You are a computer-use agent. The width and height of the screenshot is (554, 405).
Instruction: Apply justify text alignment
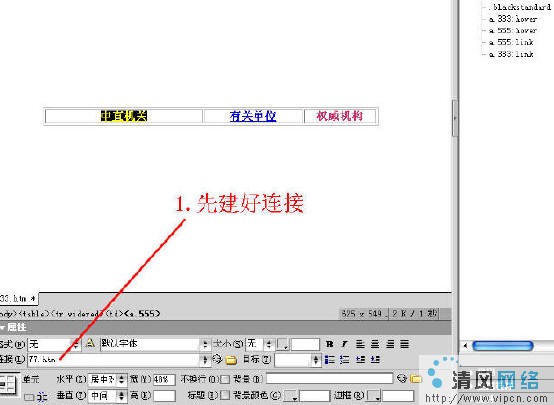pyautogui.click(x=405, y=344)
